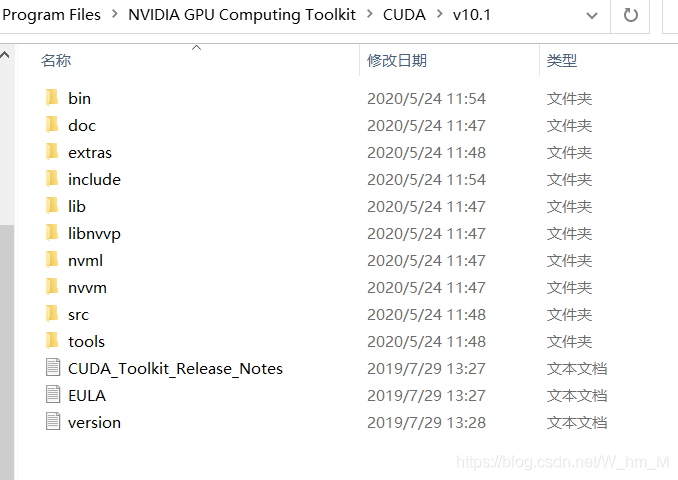Sort by the 修改日期 column header
Screen dimensions: 678x480
[x=397, y=60]
